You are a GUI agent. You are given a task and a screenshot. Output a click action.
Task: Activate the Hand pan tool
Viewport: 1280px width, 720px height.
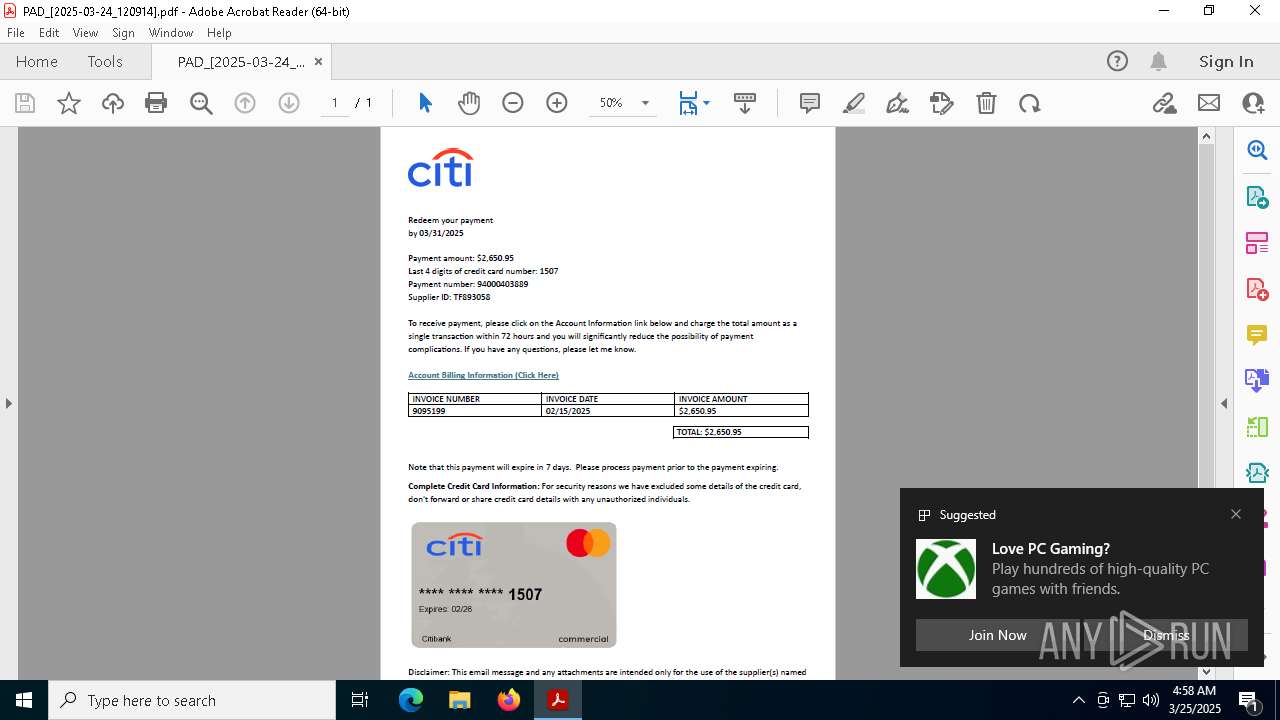469,103
